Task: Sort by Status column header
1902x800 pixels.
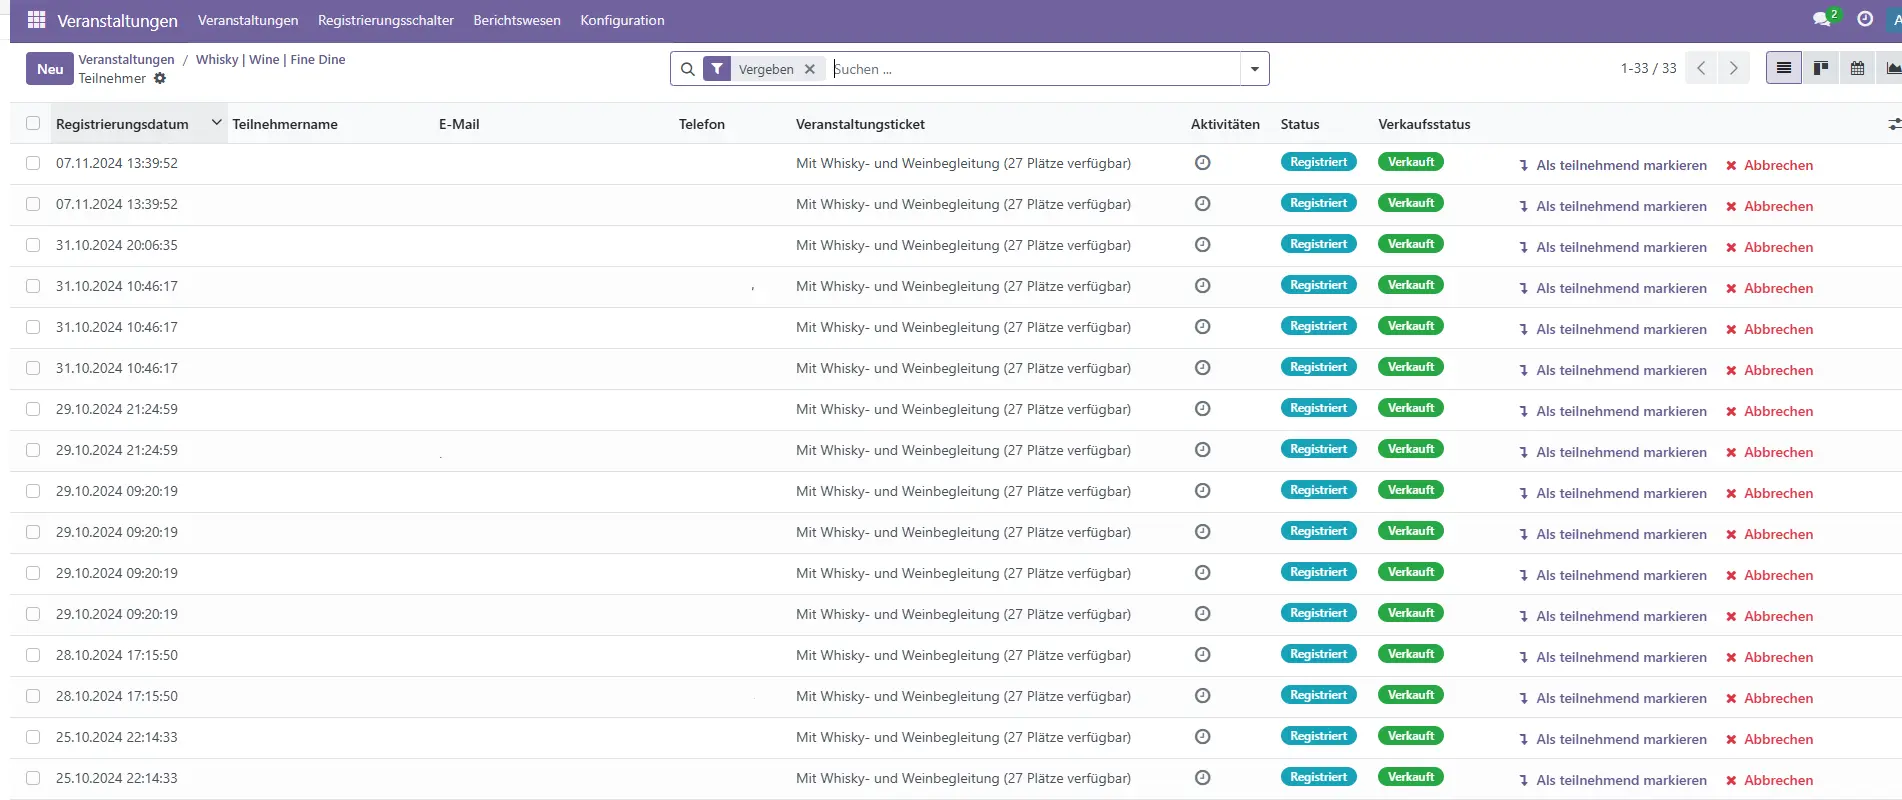Action: click(x=1300, y=124)
